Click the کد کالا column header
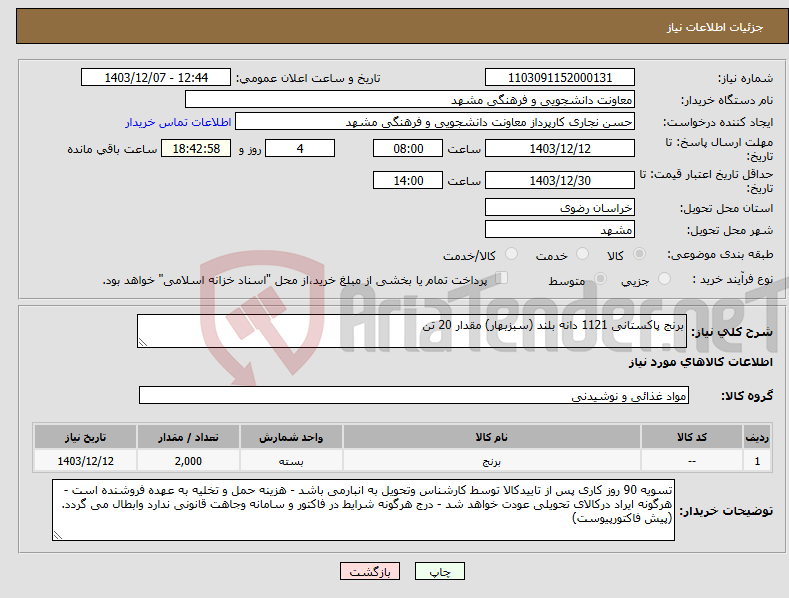 (692, 437)
